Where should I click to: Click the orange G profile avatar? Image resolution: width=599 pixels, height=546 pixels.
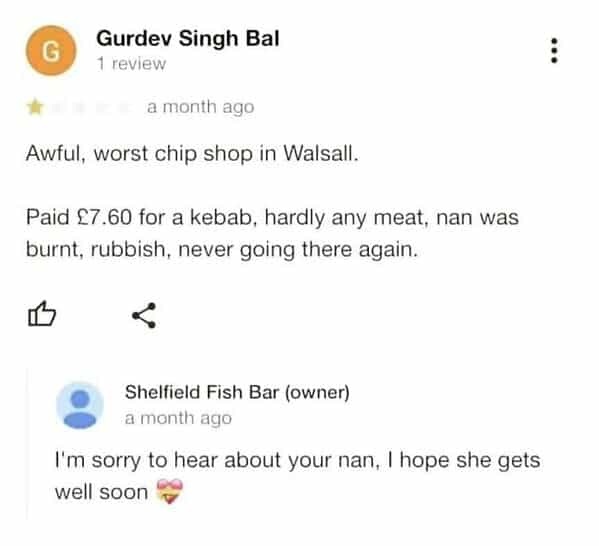(51, 50)
